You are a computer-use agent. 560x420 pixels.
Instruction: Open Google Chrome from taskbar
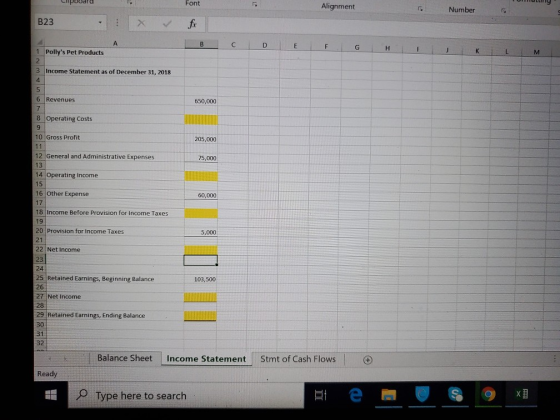488,394
